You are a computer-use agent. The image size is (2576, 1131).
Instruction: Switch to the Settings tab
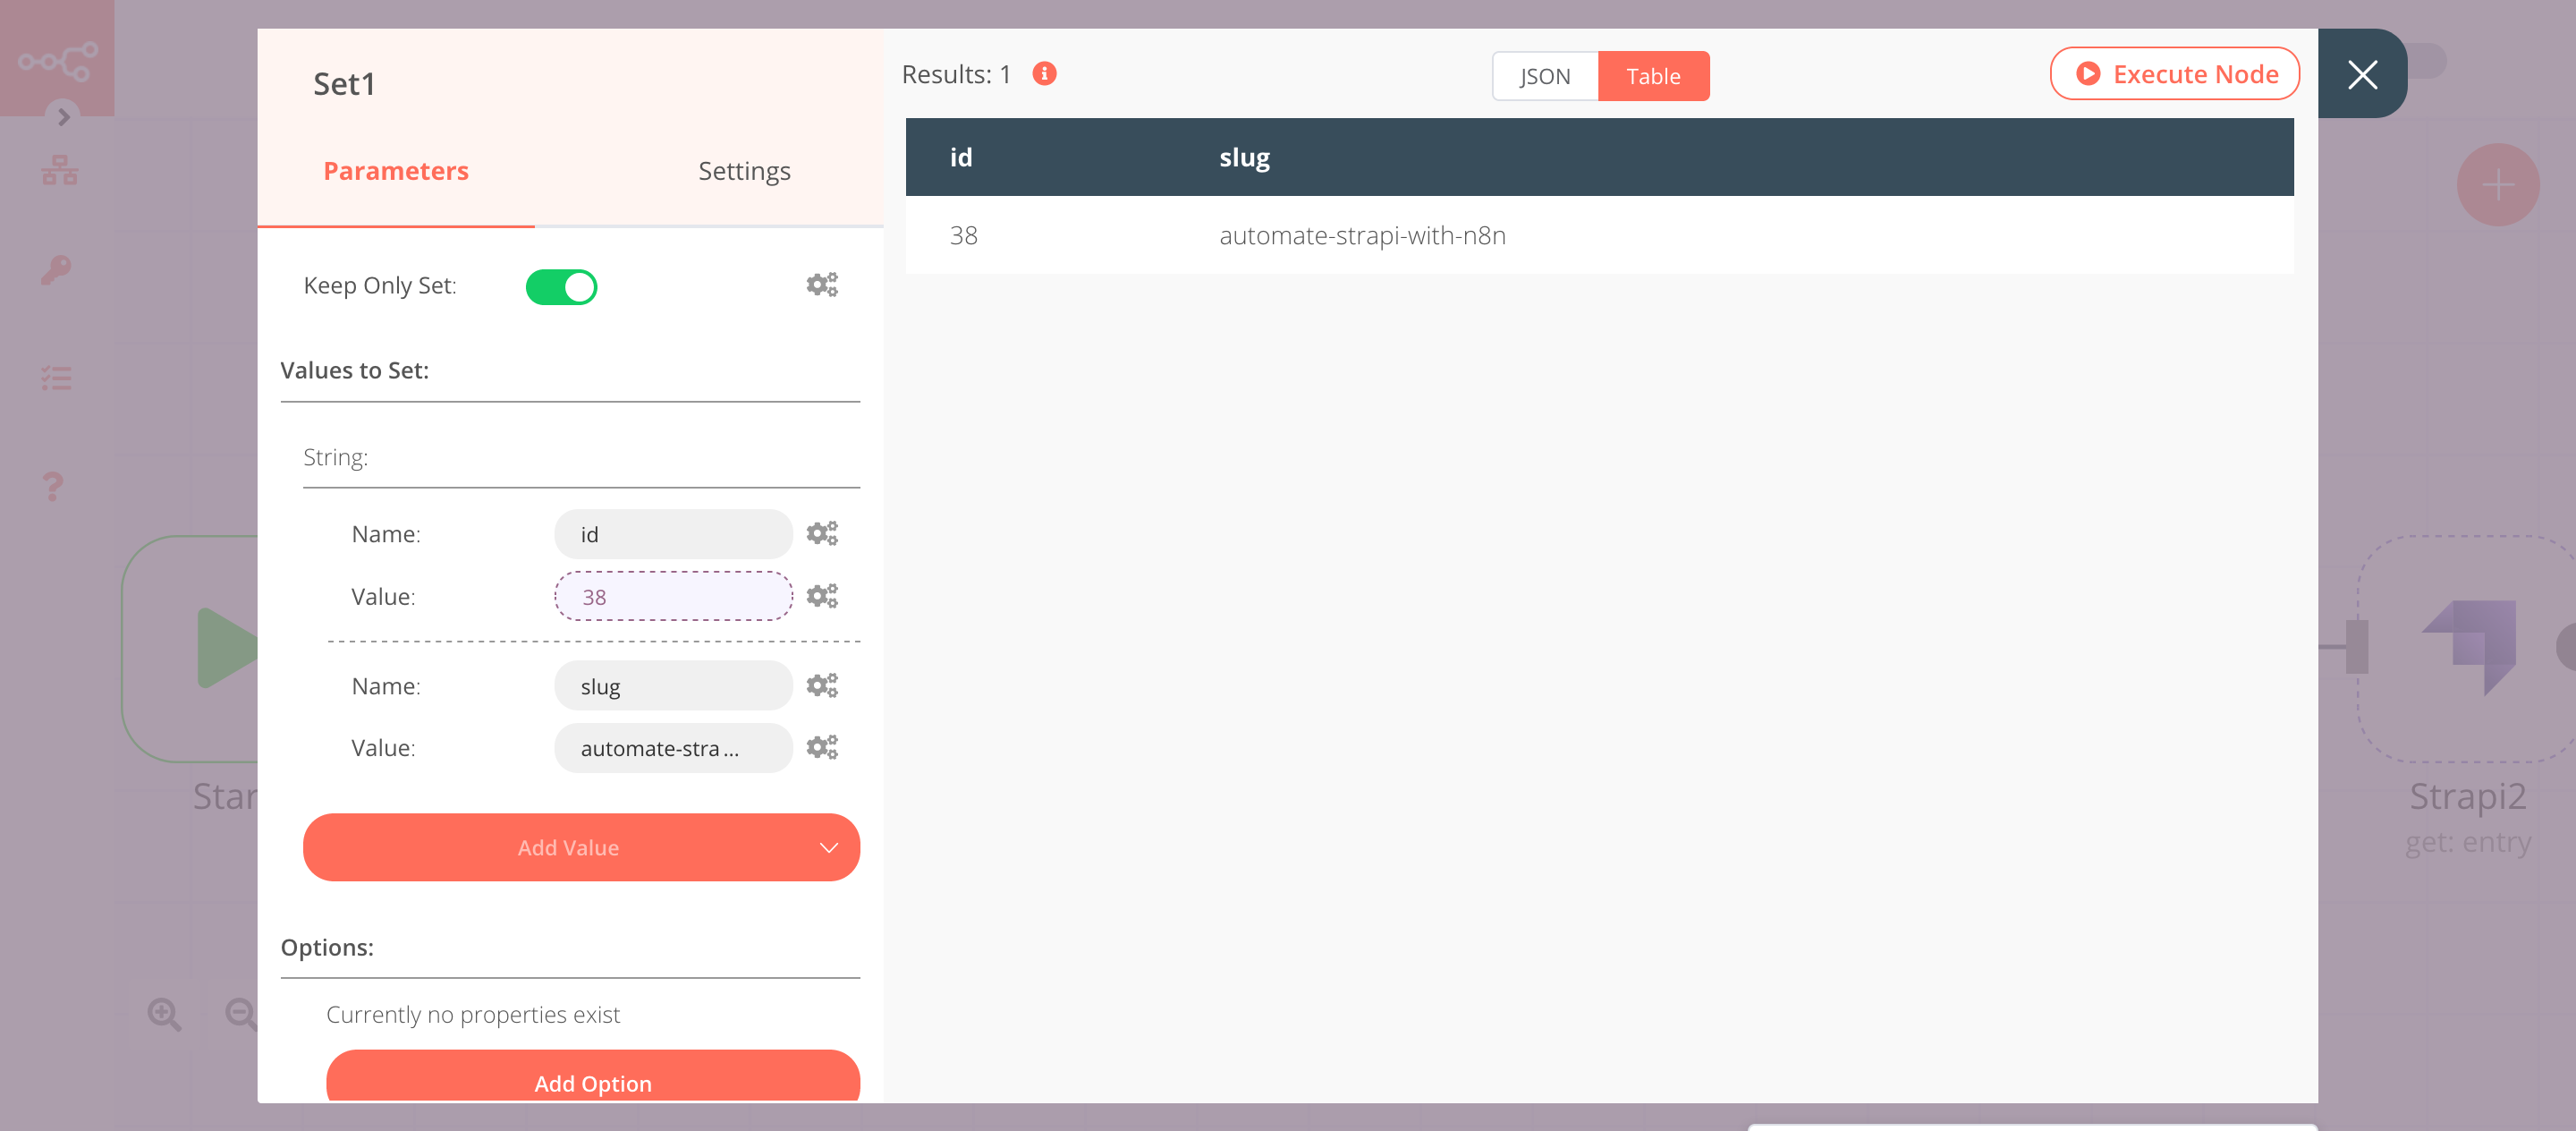744,170
